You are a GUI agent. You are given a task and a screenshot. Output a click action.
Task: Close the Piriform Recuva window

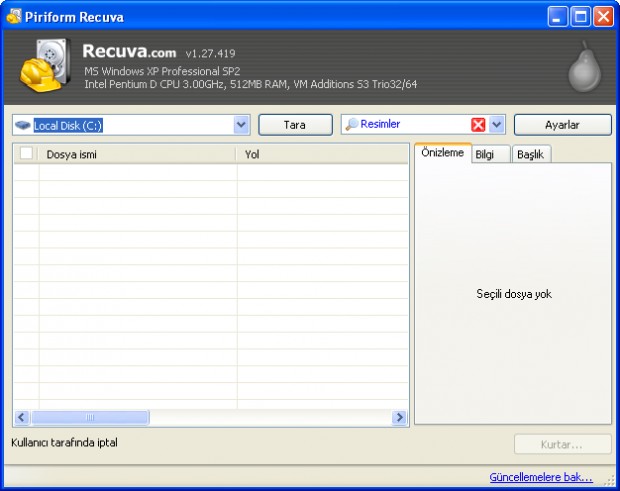coord(603,17)
